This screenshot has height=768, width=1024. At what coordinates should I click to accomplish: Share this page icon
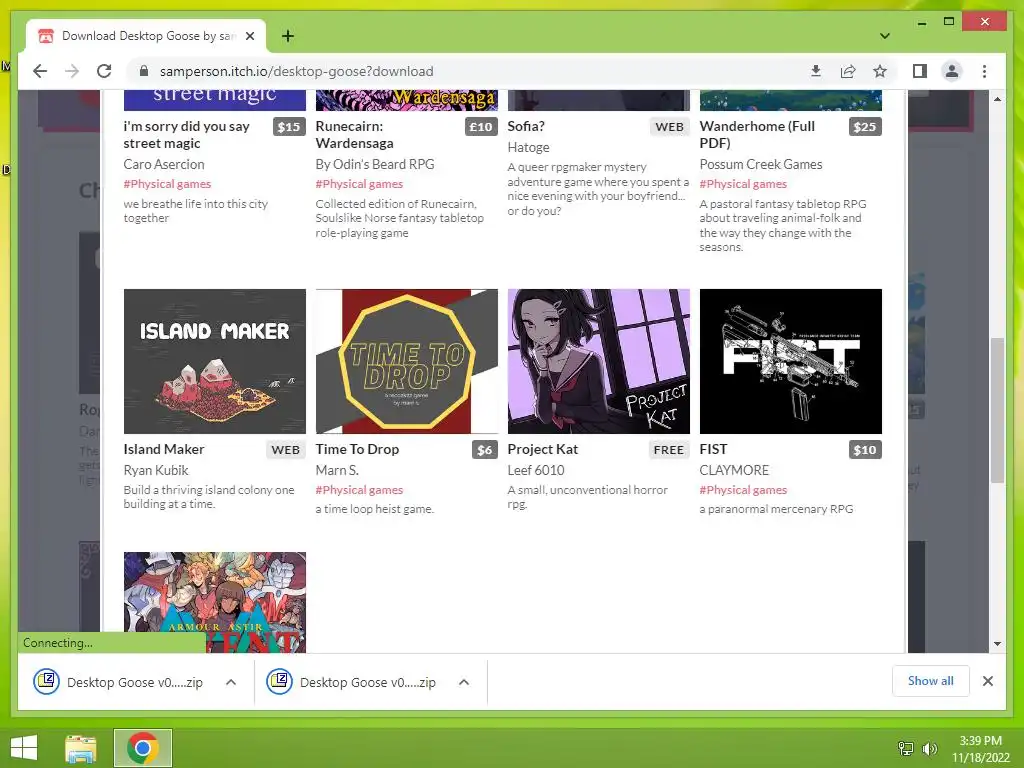coord(848,71)
